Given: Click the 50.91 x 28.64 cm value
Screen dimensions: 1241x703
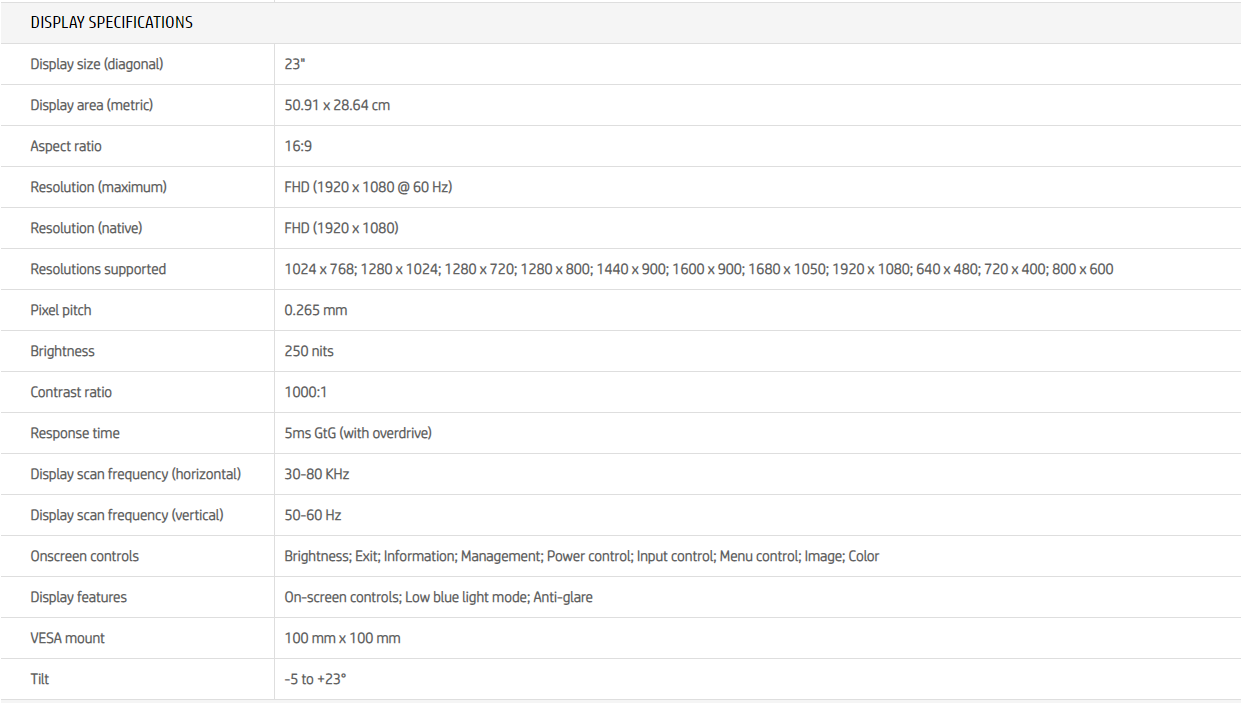Looking at the screenshot, I should tap(337, 105).
